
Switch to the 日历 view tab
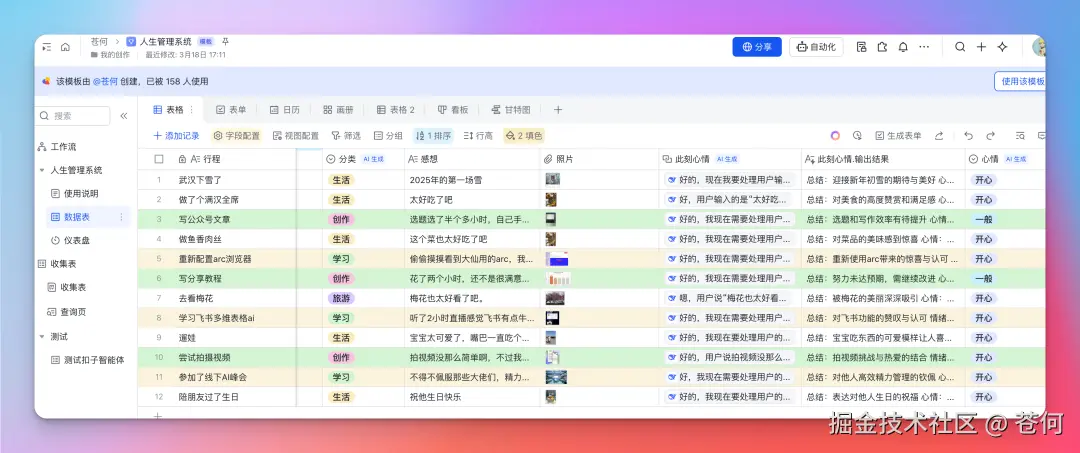point(284,109)
